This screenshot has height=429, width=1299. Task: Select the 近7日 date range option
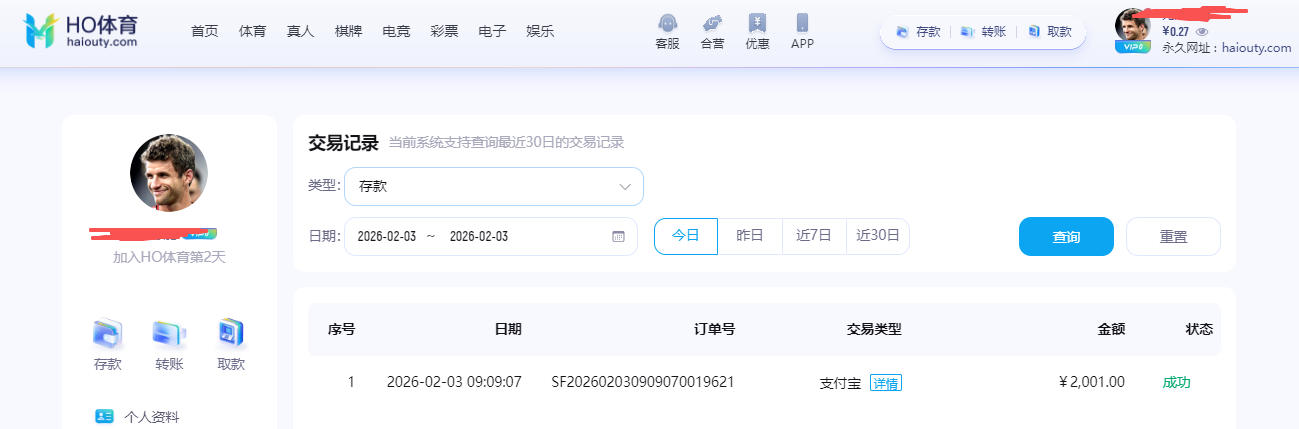pyautogui.click(x=814, y=236)
